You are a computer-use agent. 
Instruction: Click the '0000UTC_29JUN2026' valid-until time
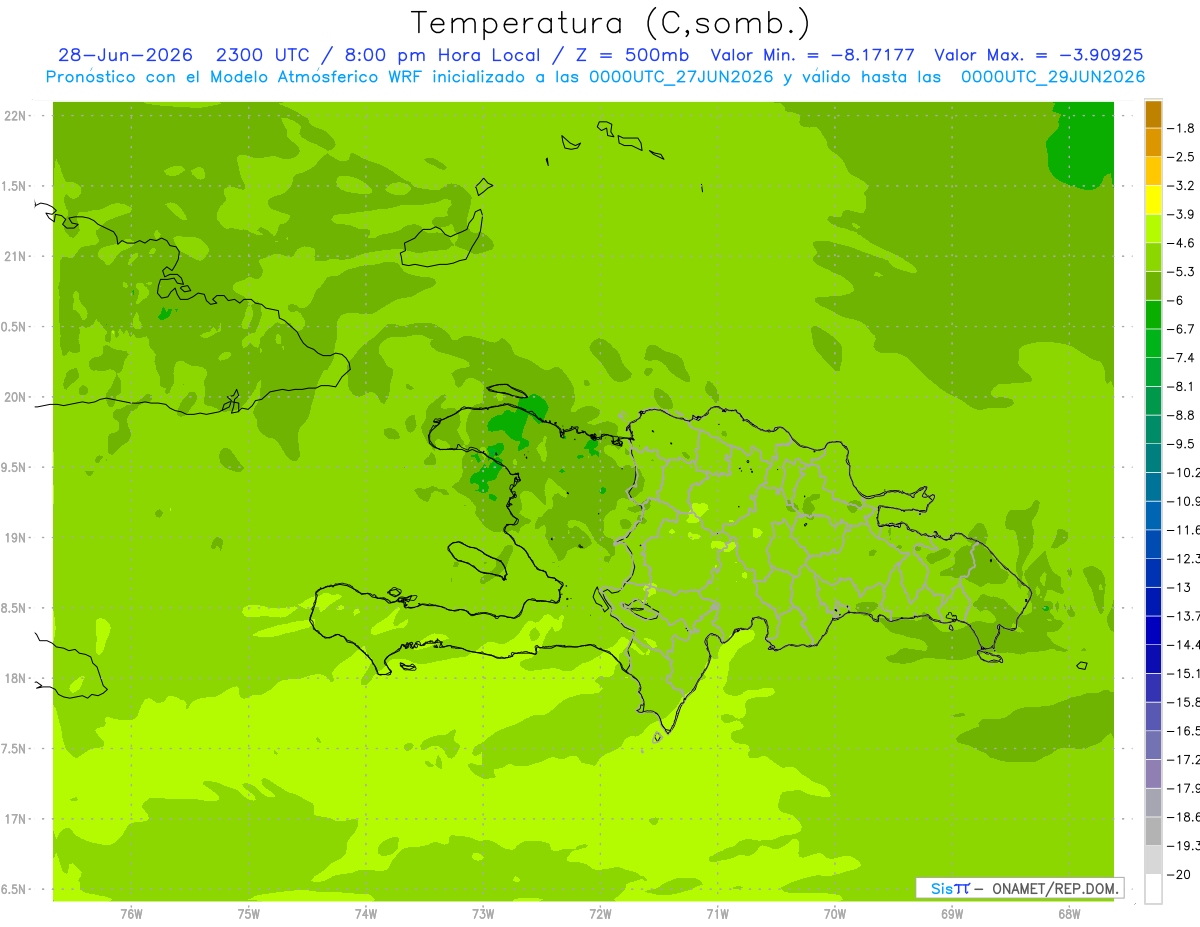(1053, 77)
